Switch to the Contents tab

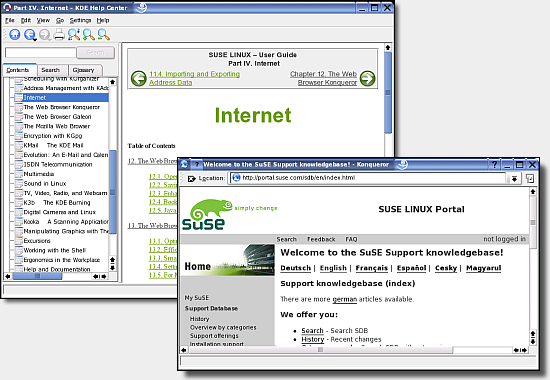[x=19, y=70]
